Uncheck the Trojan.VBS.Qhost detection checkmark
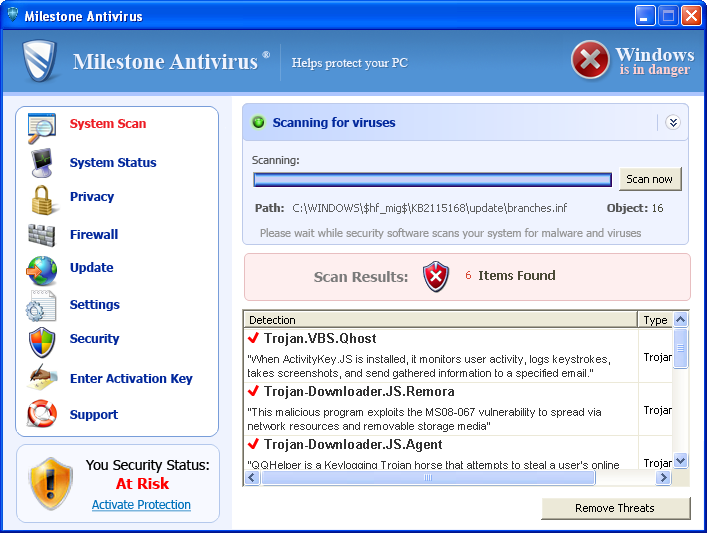 tap(253, 338)
